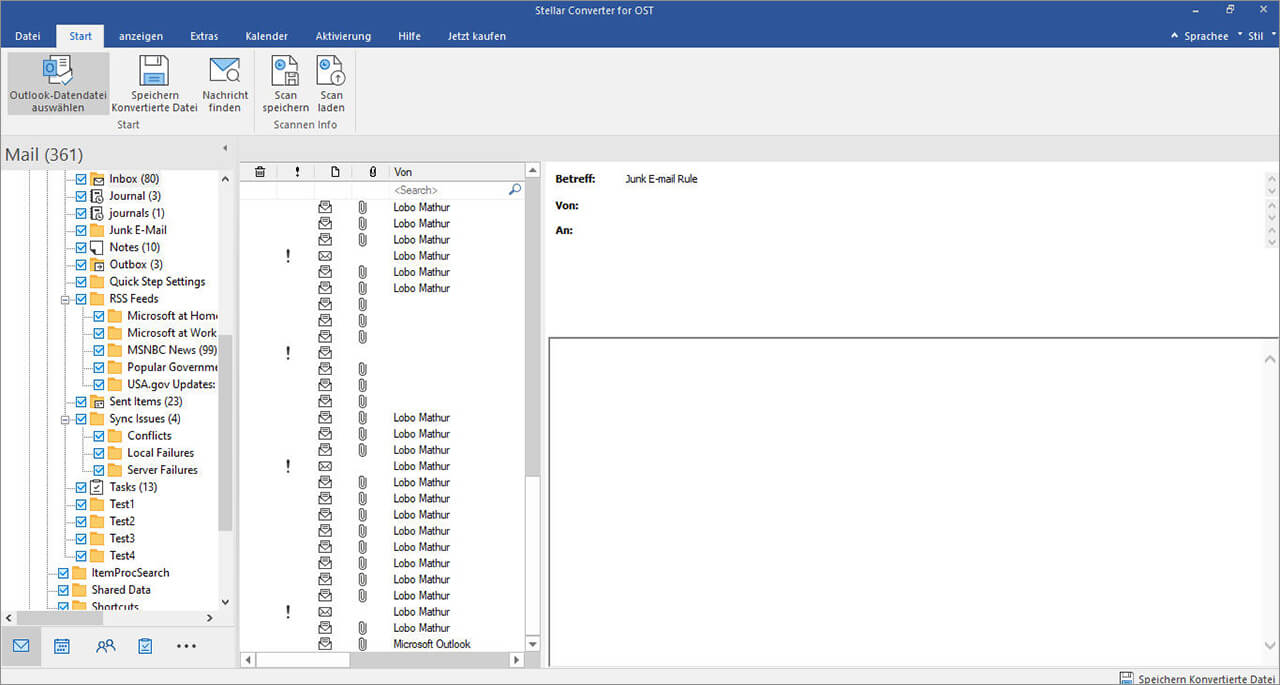Click message list scroll down arrow
The image size is (1280, 685).
532,644
